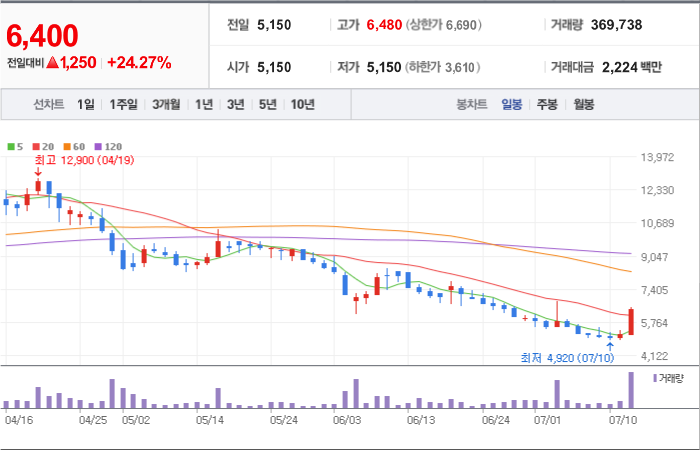Show the 5년 line chart
The height and width of the screenshot is (450, 700).
pyautogui.click(x=268, y=105)
